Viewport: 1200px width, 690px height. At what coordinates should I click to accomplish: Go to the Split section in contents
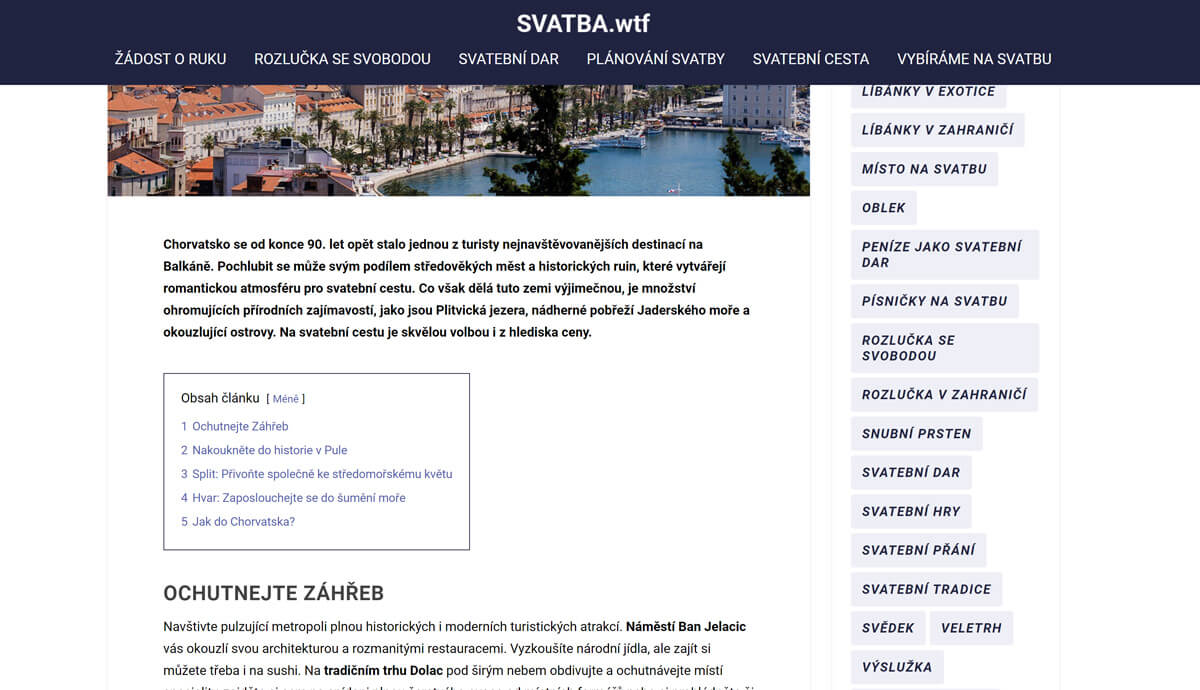point(322,474)
